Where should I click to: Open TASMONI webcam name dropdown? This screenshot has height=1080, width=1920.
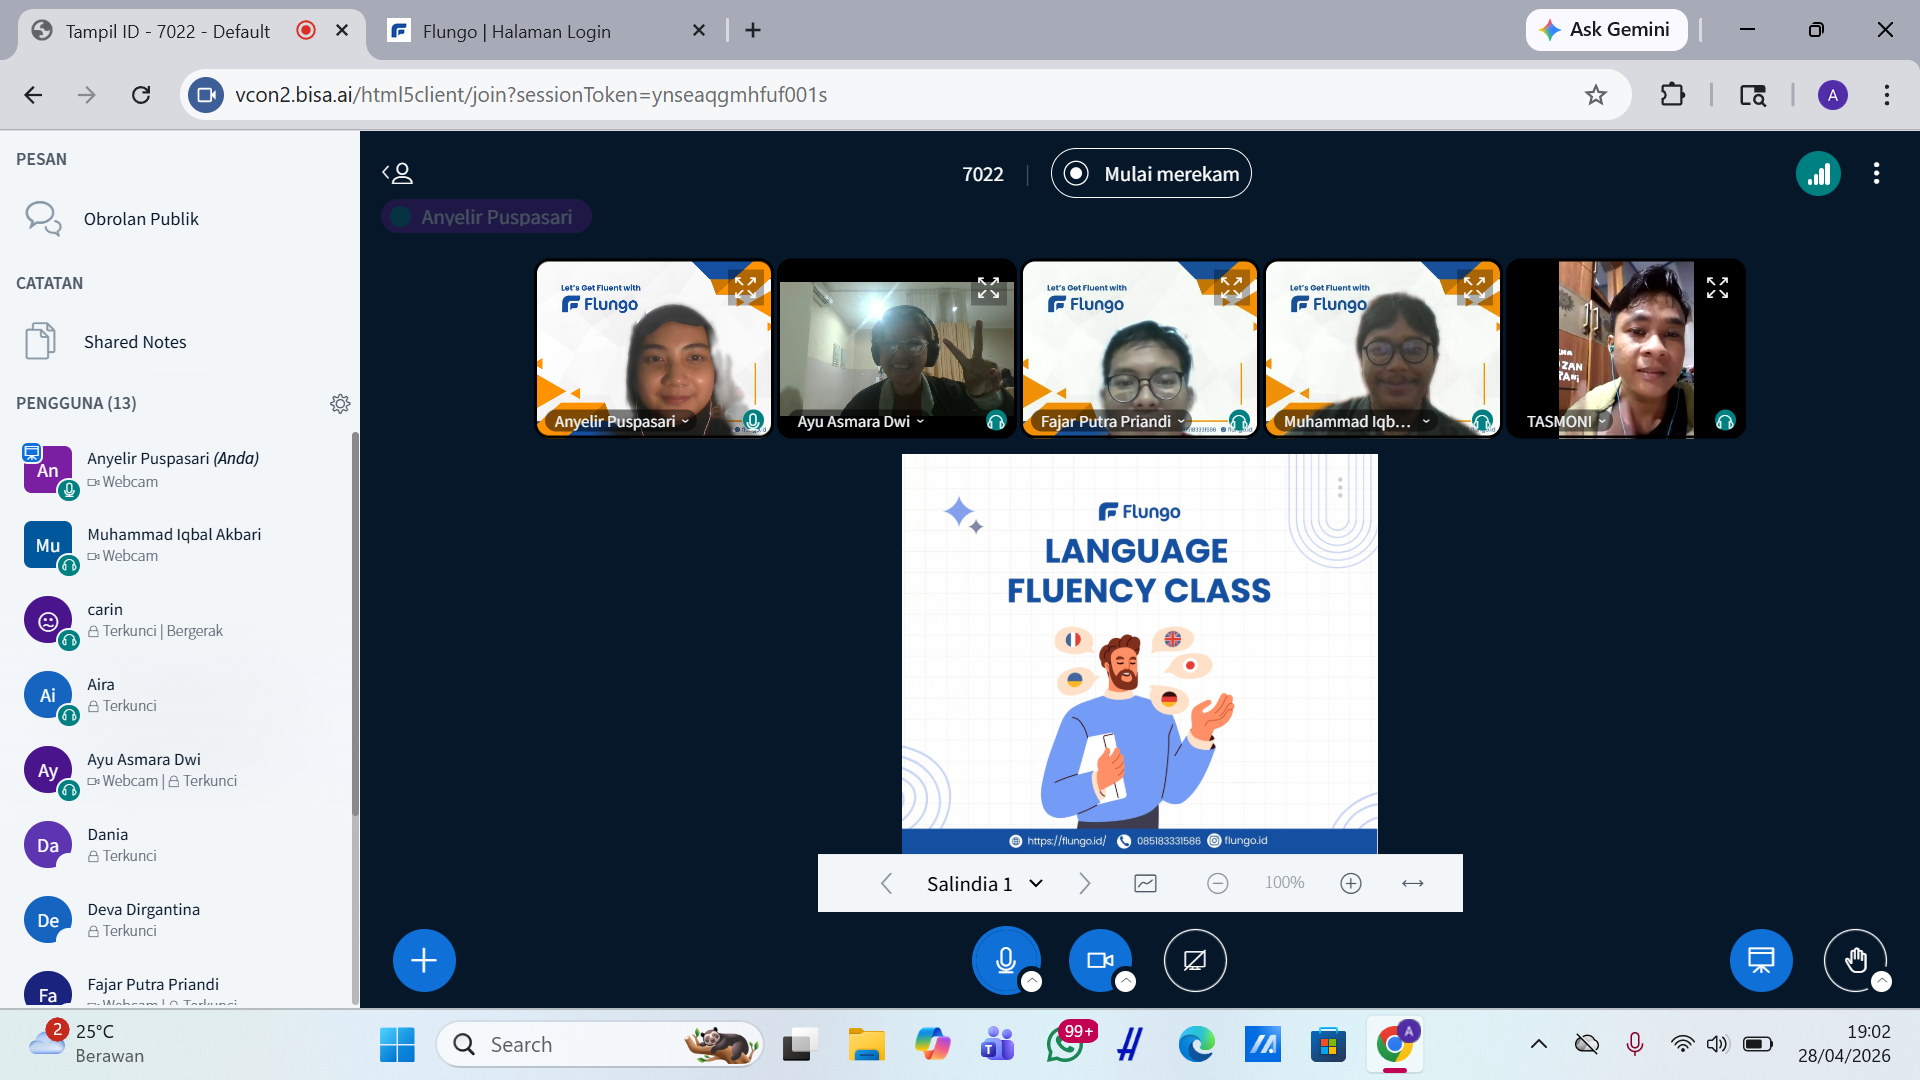pyautogui.click(x=1566, y=422)
